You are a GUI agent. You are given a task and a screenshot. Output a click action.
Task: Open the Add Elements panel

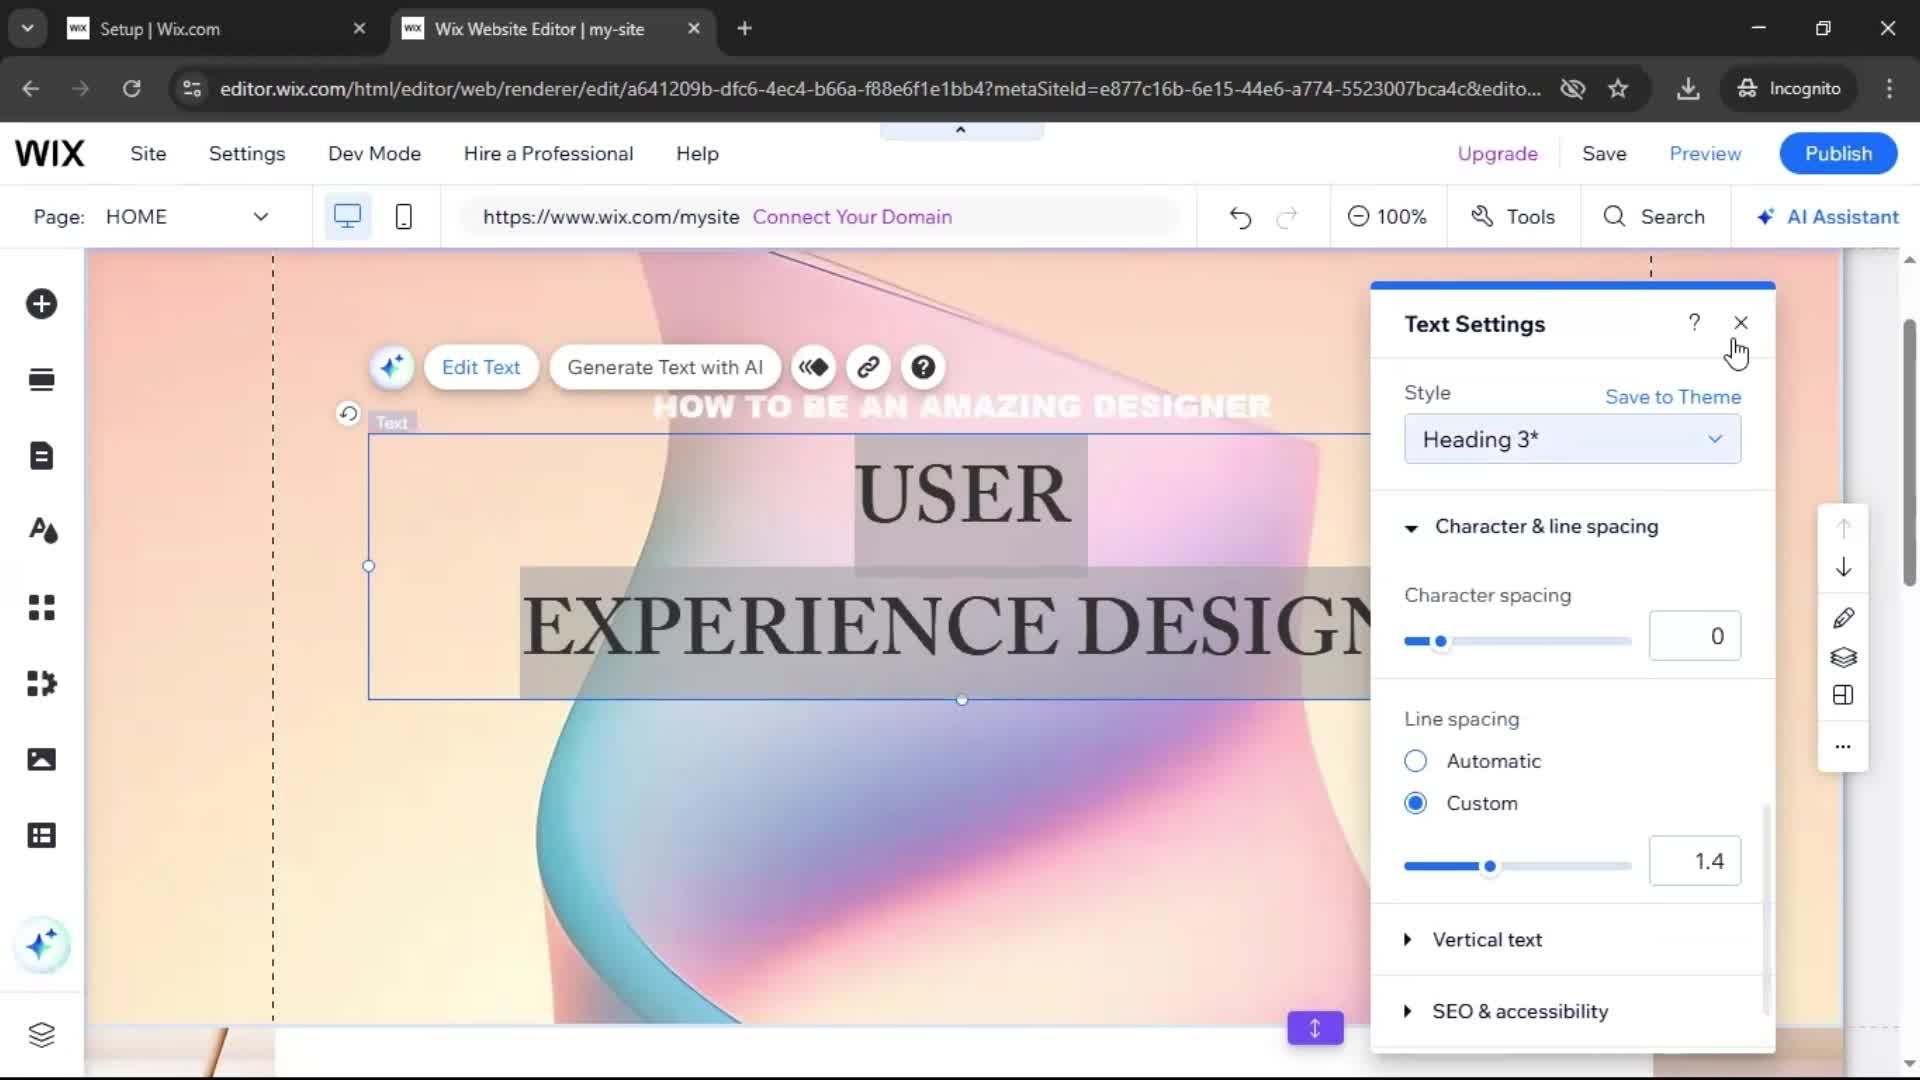(x=41, y=304)
